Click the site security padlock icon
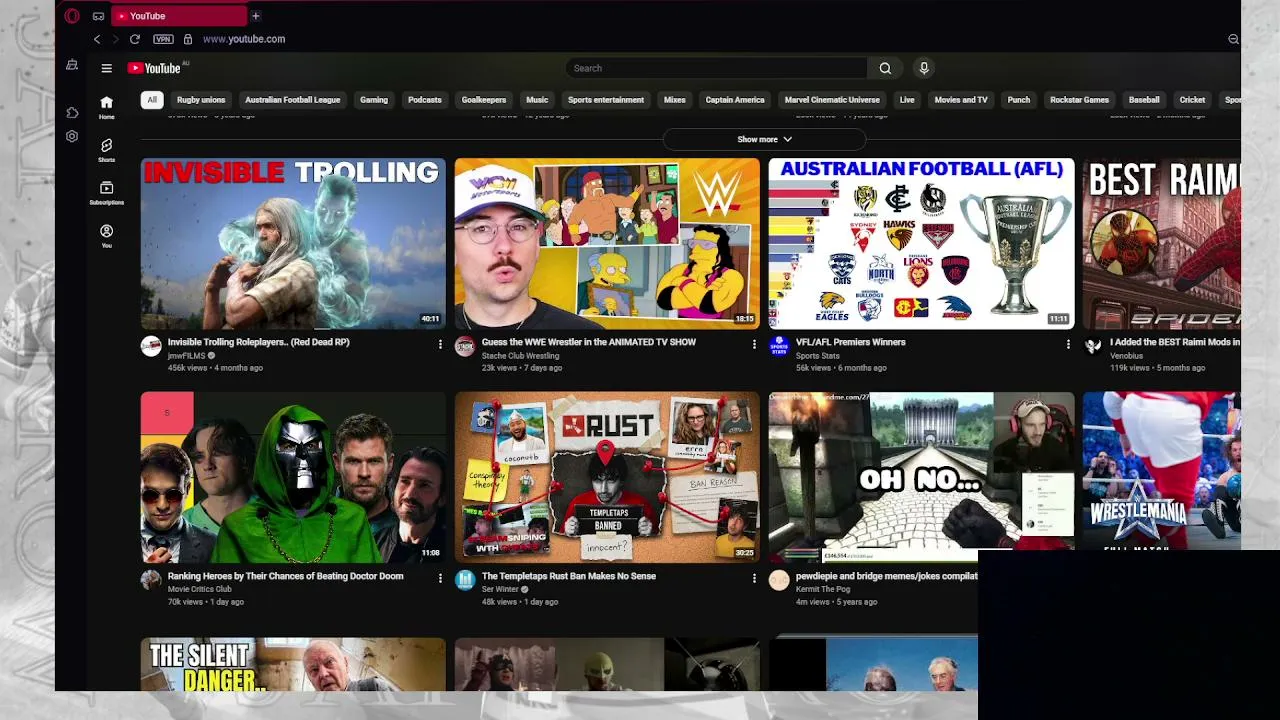1280x720 pixels. pos(188,39)
